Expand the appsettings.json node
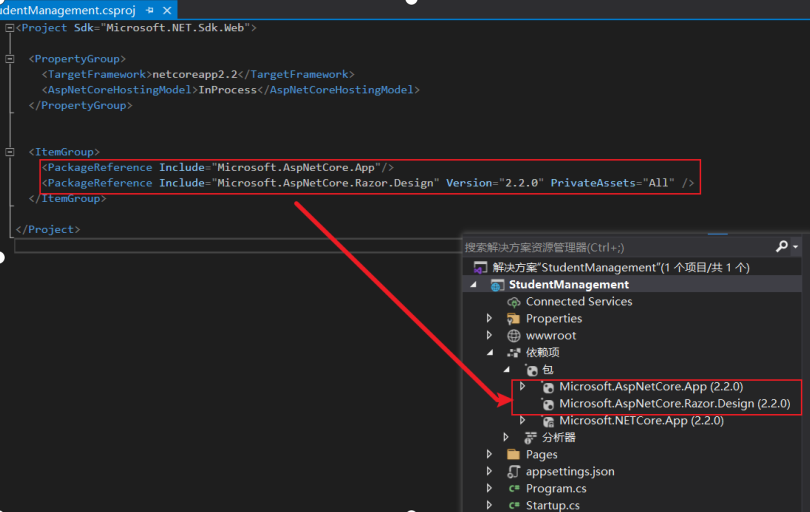810x512 pixels. click(x=489, y=471)
